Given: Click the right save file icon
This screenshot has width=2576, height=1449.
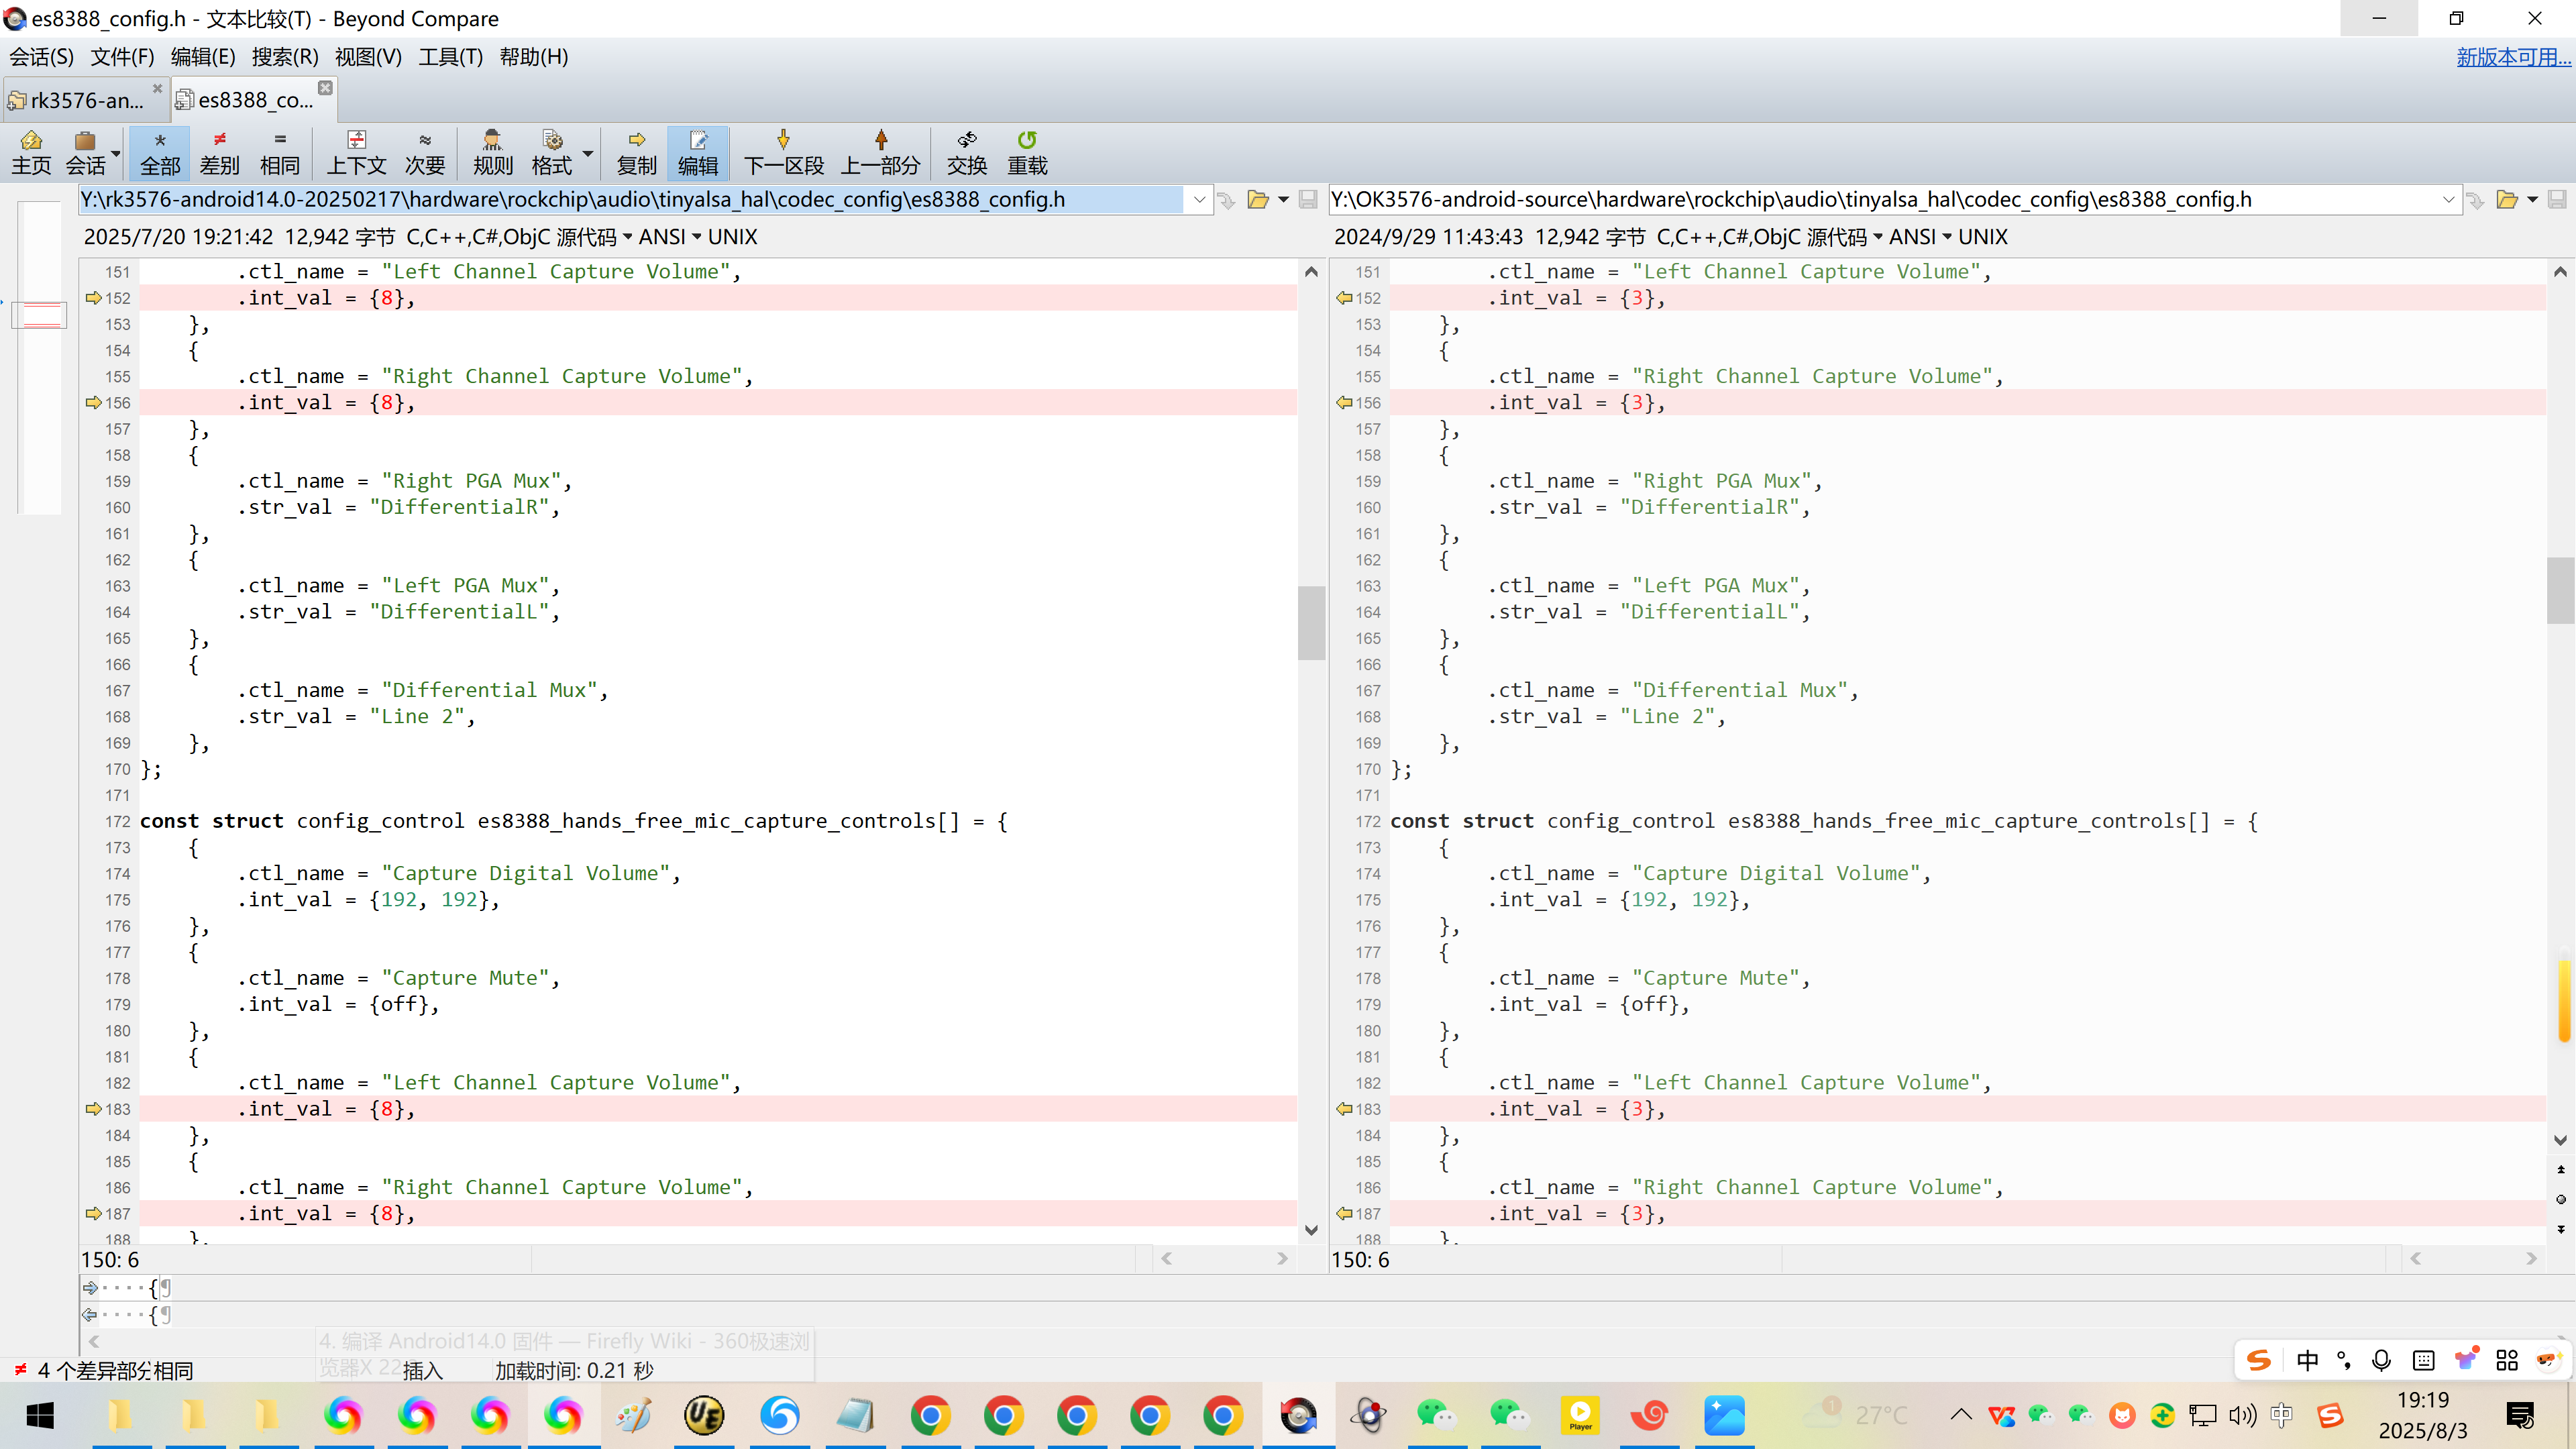Looking at the screenshot, I should (x=2557, y=200).
